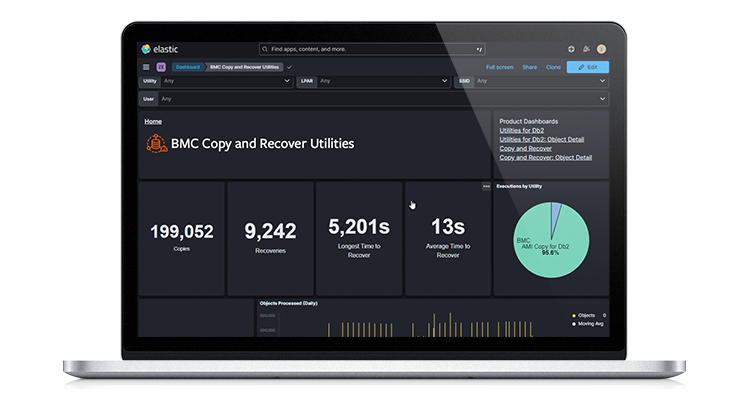This screenshot has width=750, height=400.
Task: Click the BMC Copy and Recover Utilities heading
Action: (x=263, y=144)
